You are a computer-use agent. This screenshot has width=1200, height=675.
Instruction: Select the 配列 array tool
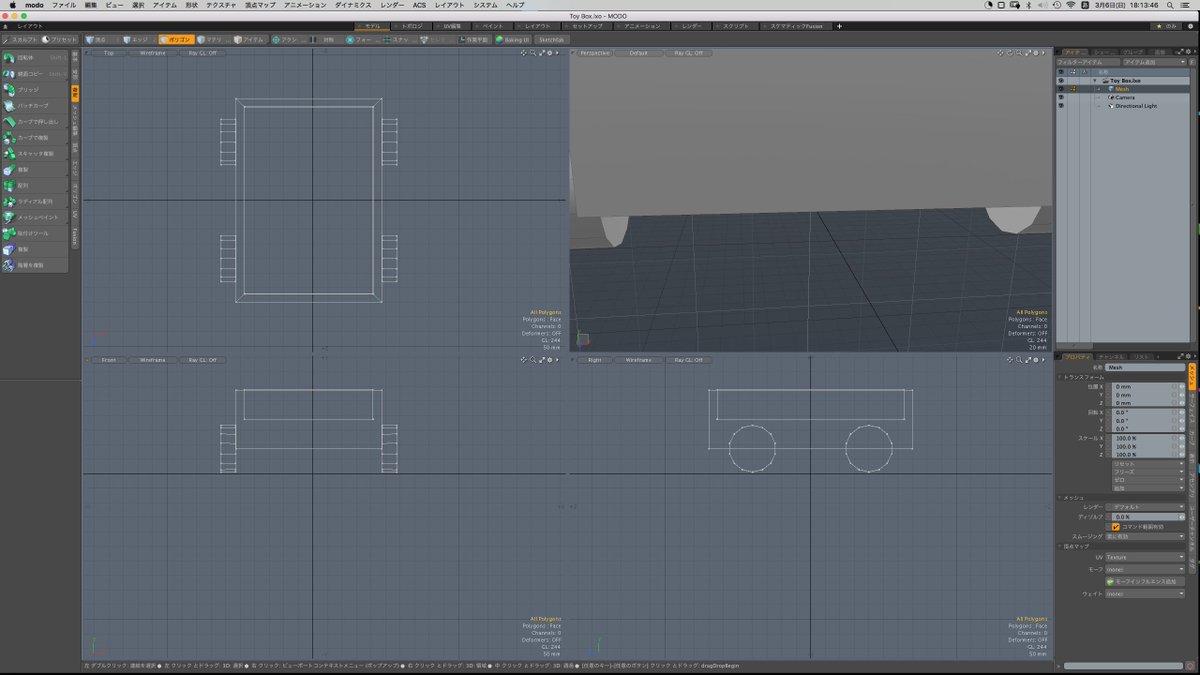point(36,185)
